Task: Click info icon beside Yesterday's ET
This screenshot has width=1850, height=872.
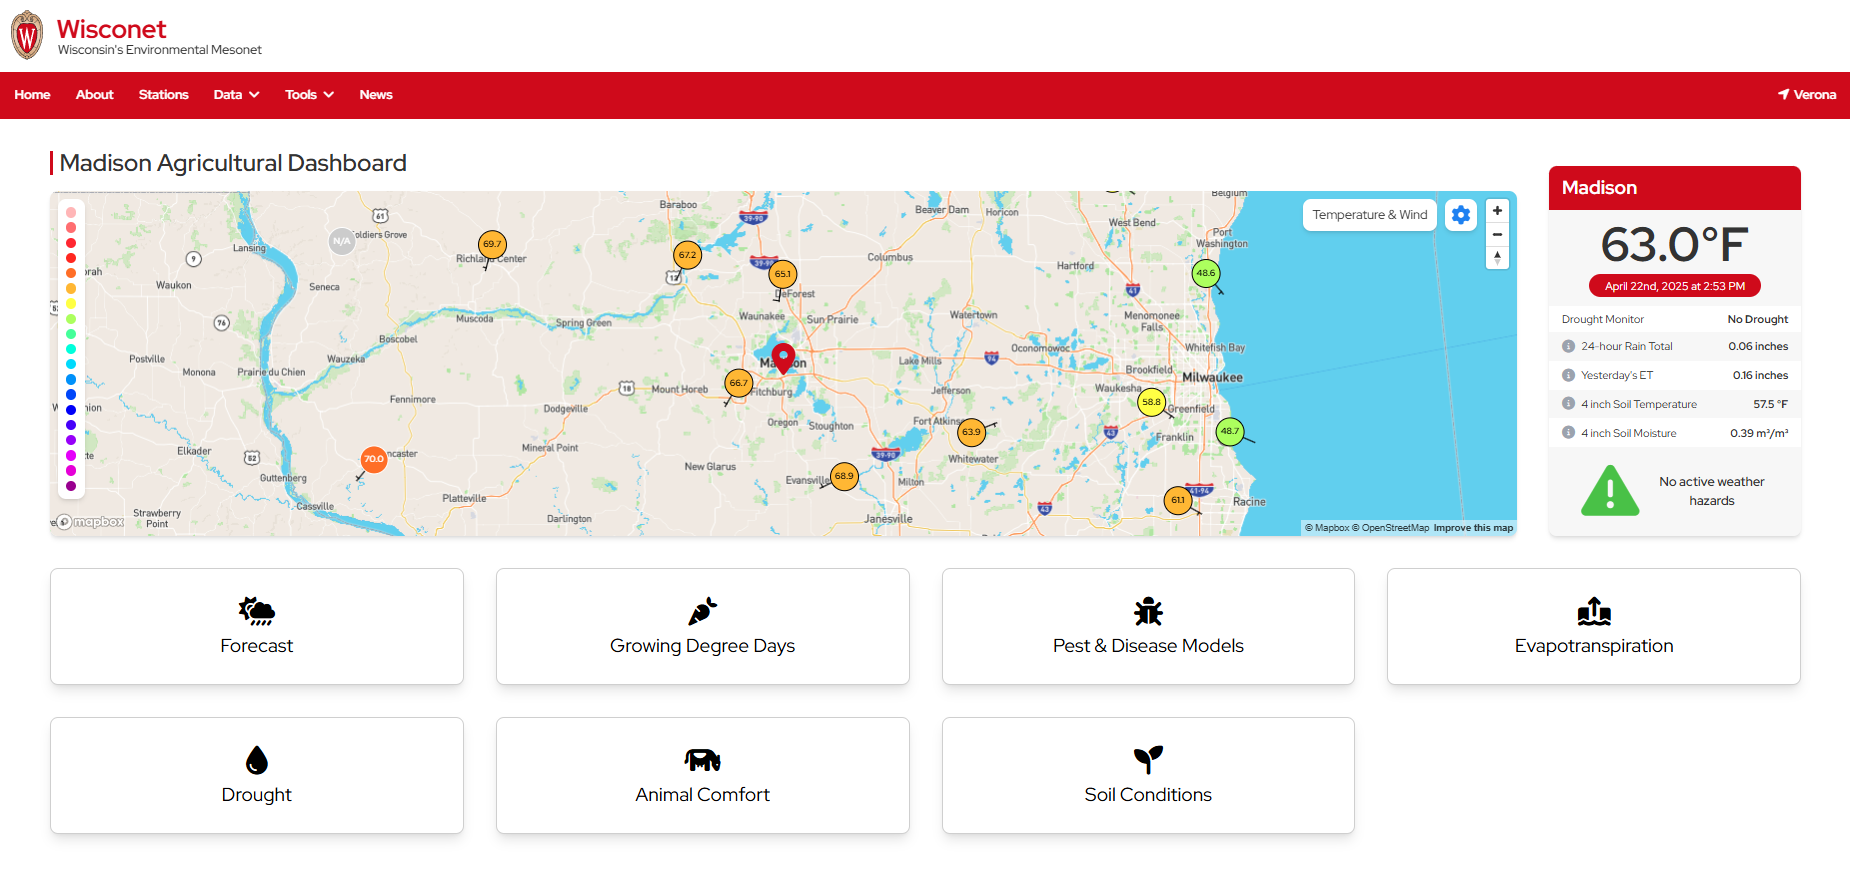Action: (x=1568, y=375)
